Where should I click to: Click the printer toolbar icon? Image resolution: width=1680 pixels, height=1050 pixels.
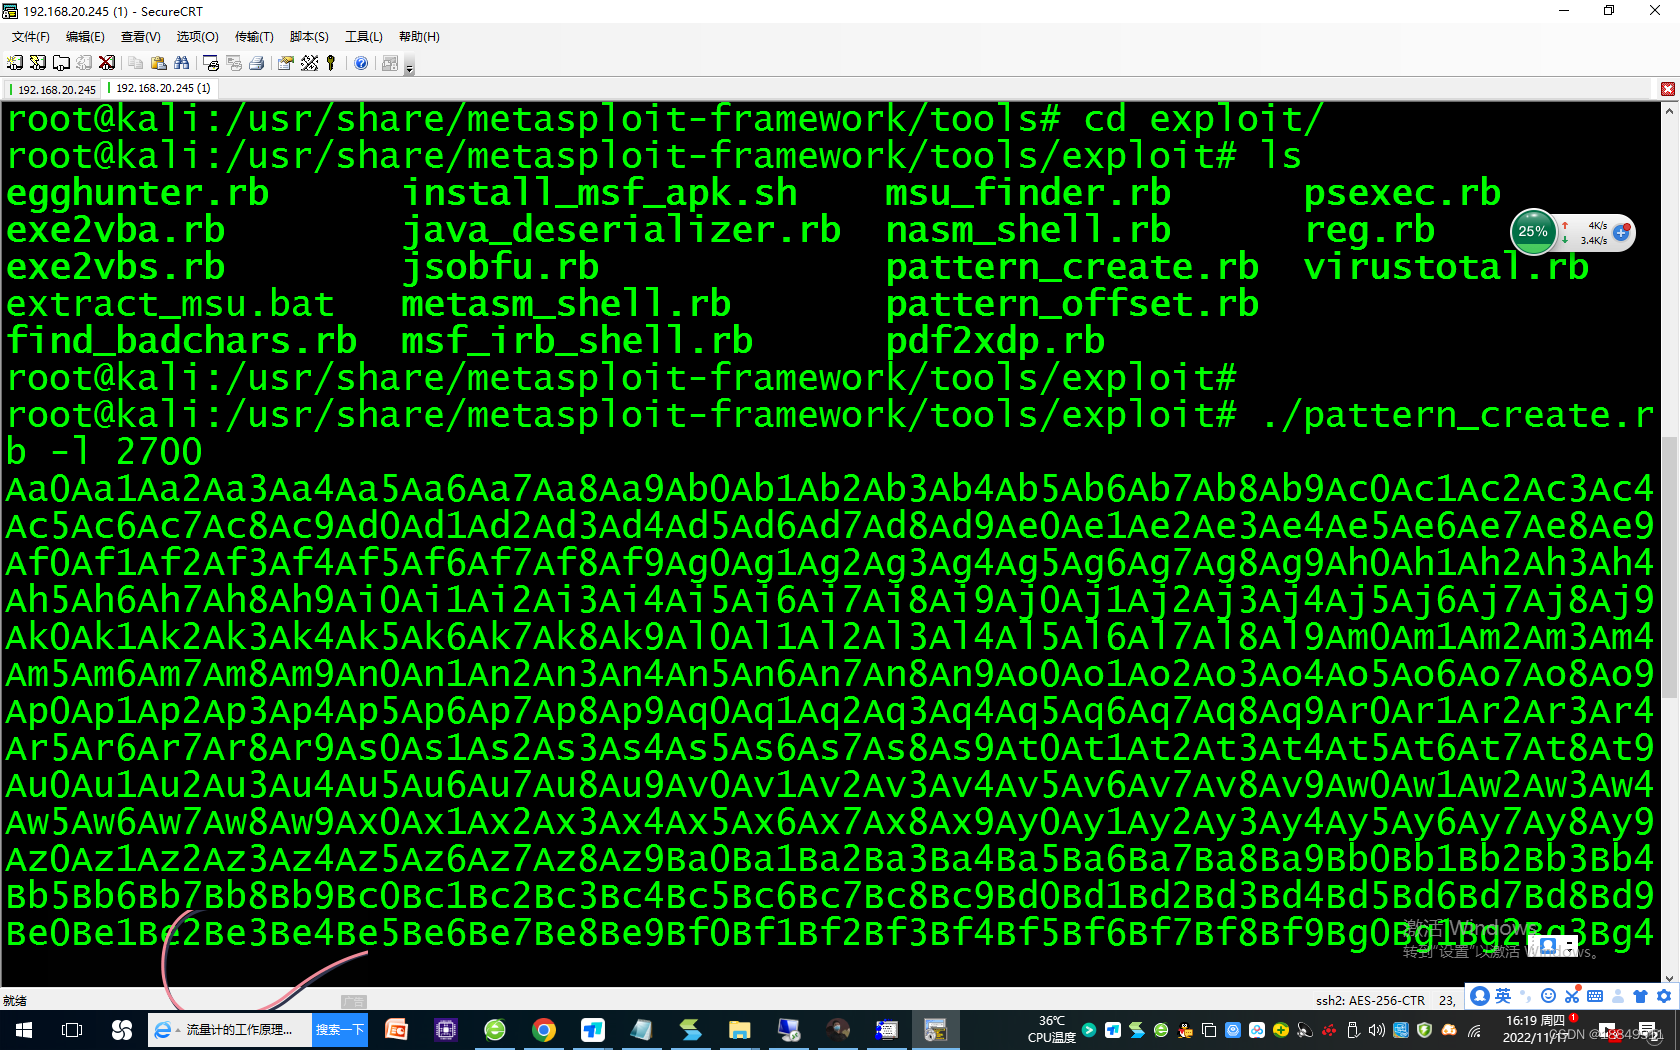pyautogui.click(x=257, y=63)
